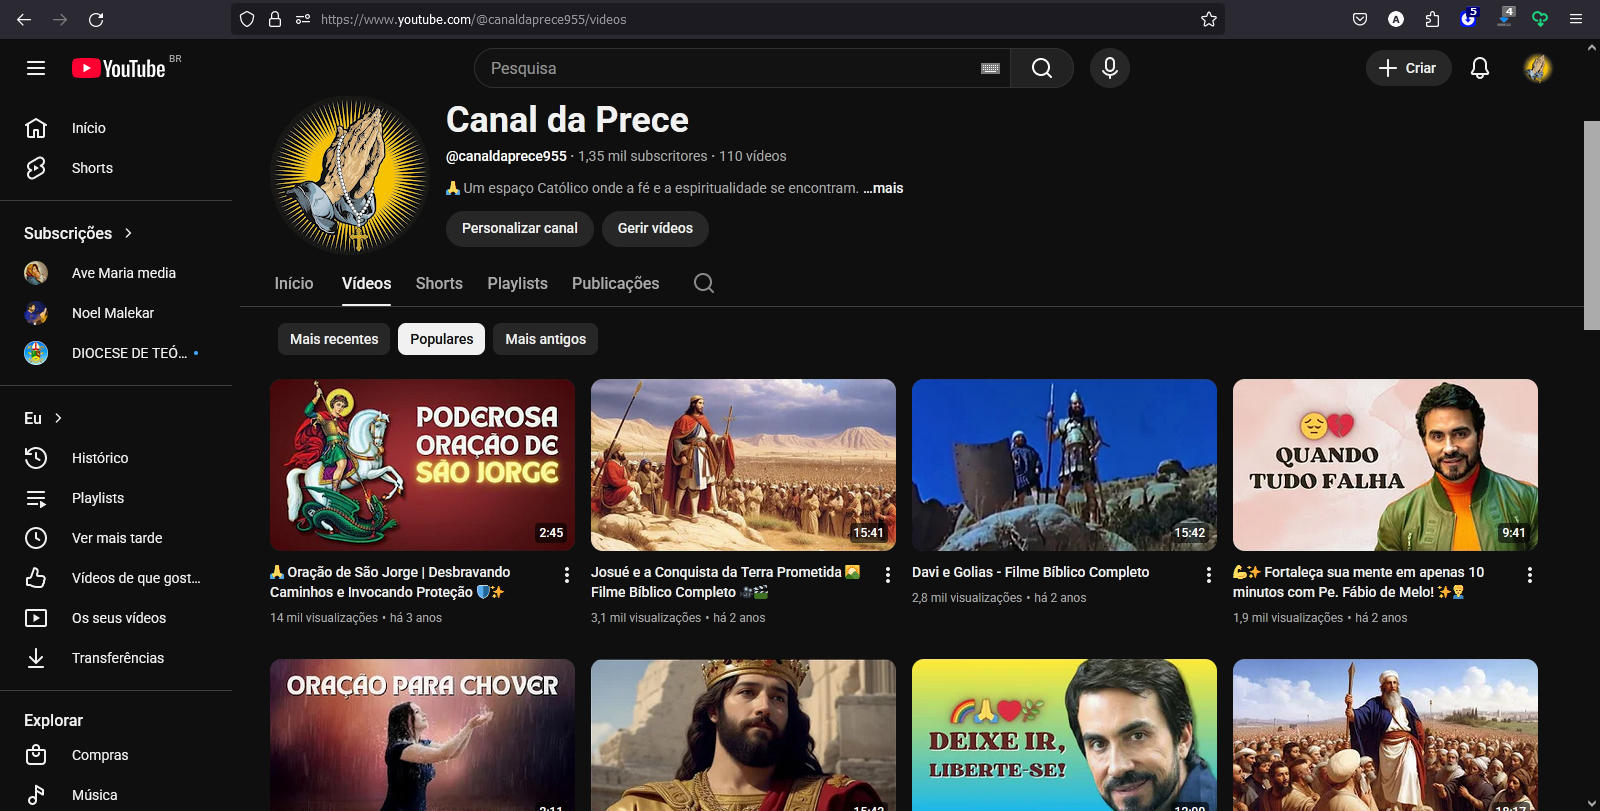This screenshot has width=1600, height=811.
Task: Choose the Mais antigos filter chip
Action: pyautogui.click(x=545, y=339)
